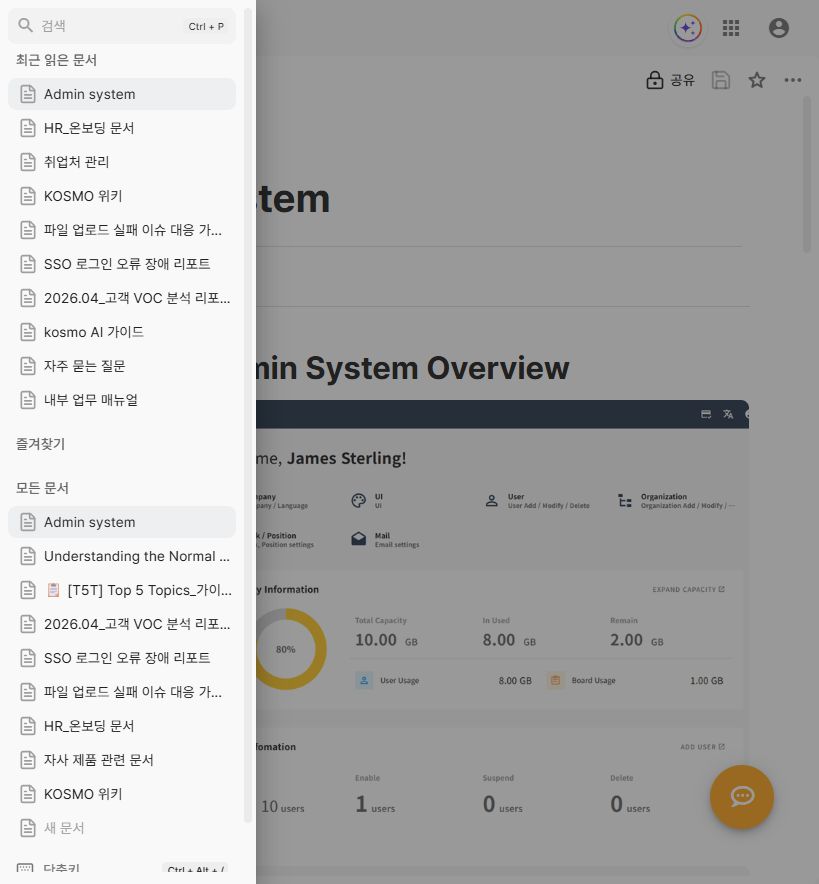
Task: Click the User Usage blue icon
Action: pyautogui.click(x=364, y=680)
